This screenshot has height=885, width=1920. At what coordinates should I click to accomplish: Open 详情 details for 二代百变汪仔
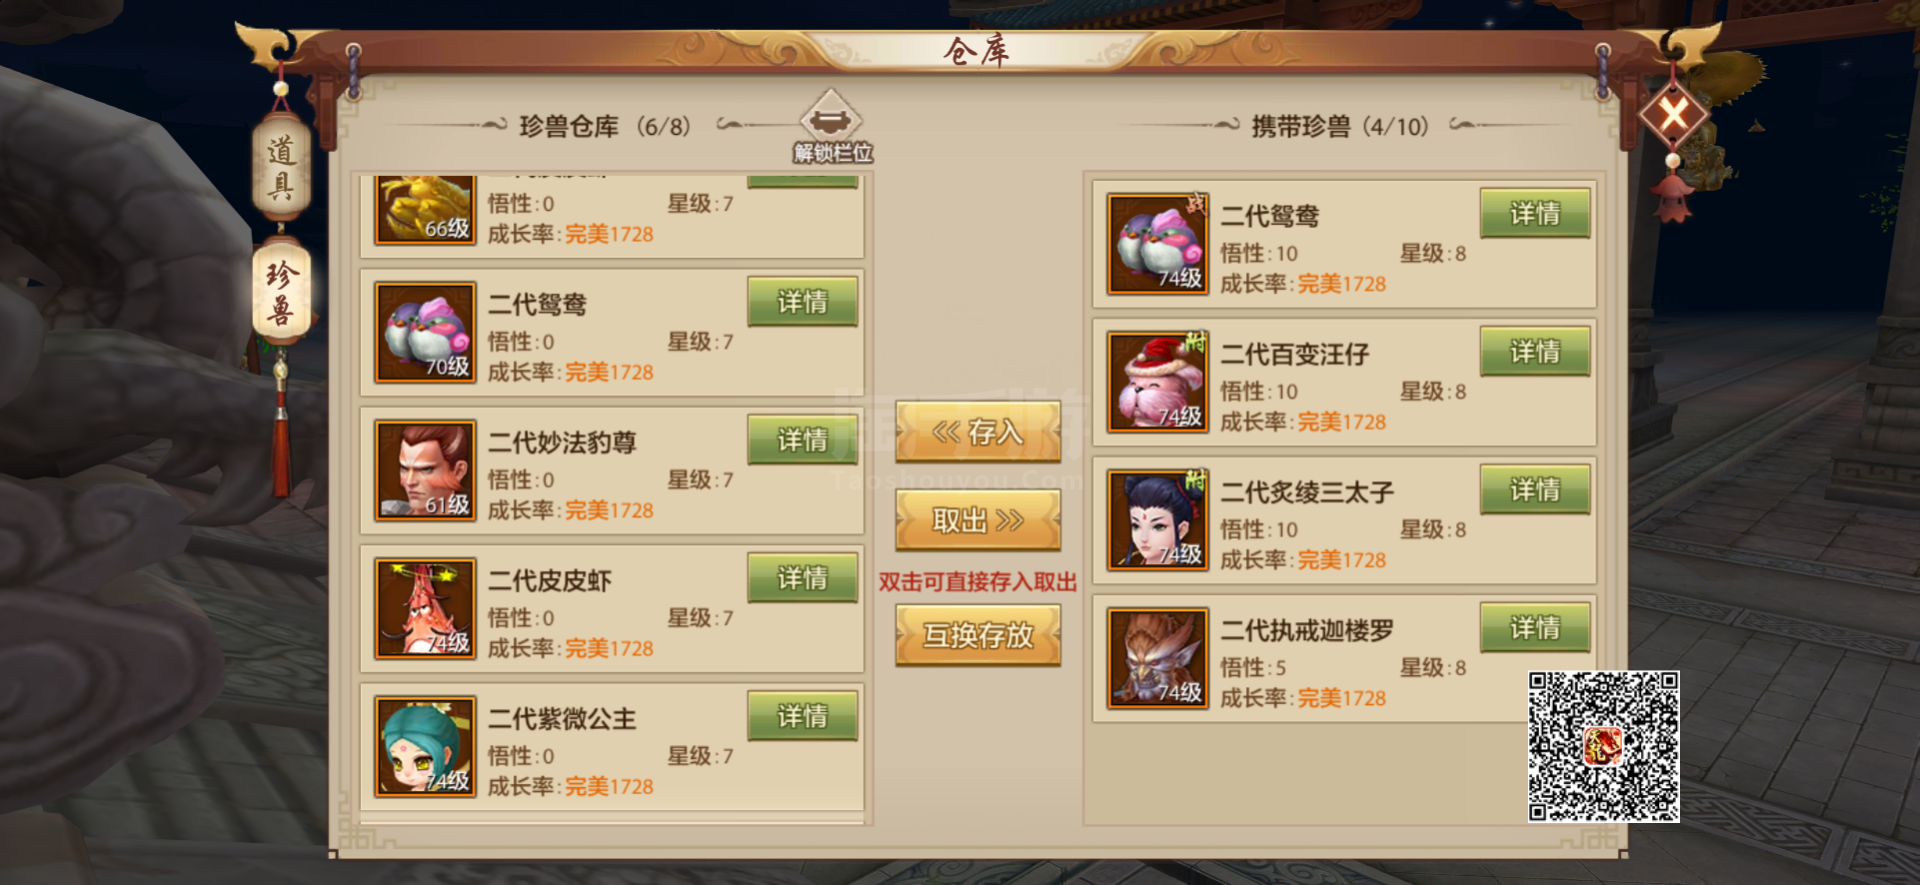pos(1535,352)
